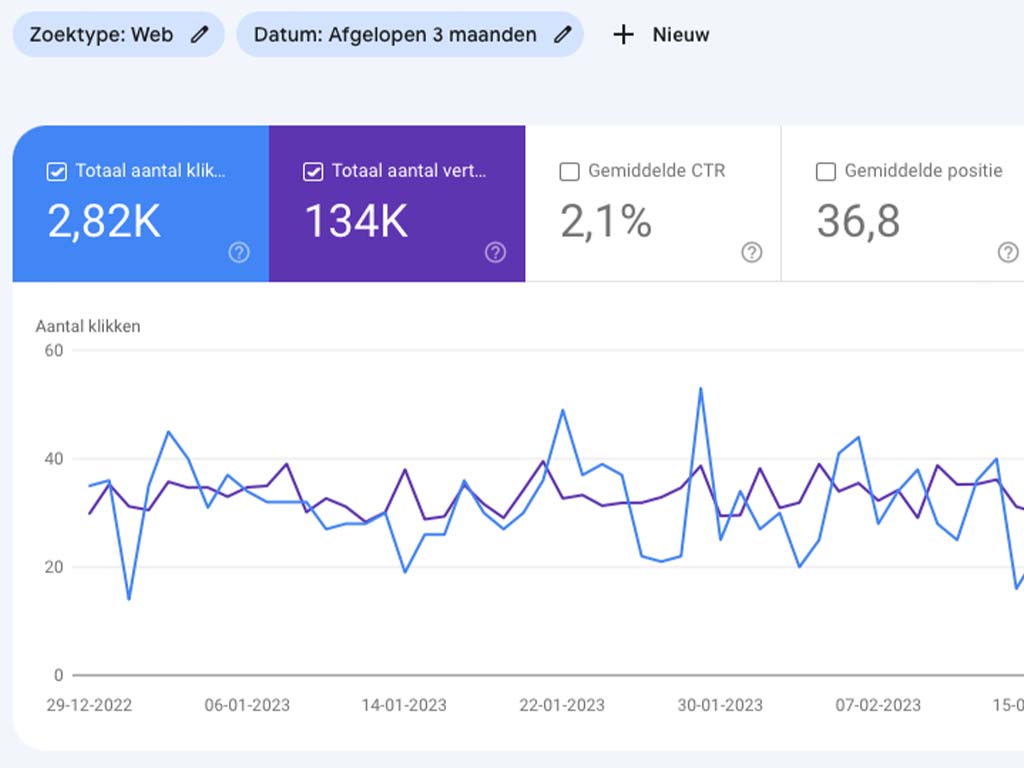Select the 36,8 average position value
The width and height of the screenshot is (1024, 768).
coord(858,221)
